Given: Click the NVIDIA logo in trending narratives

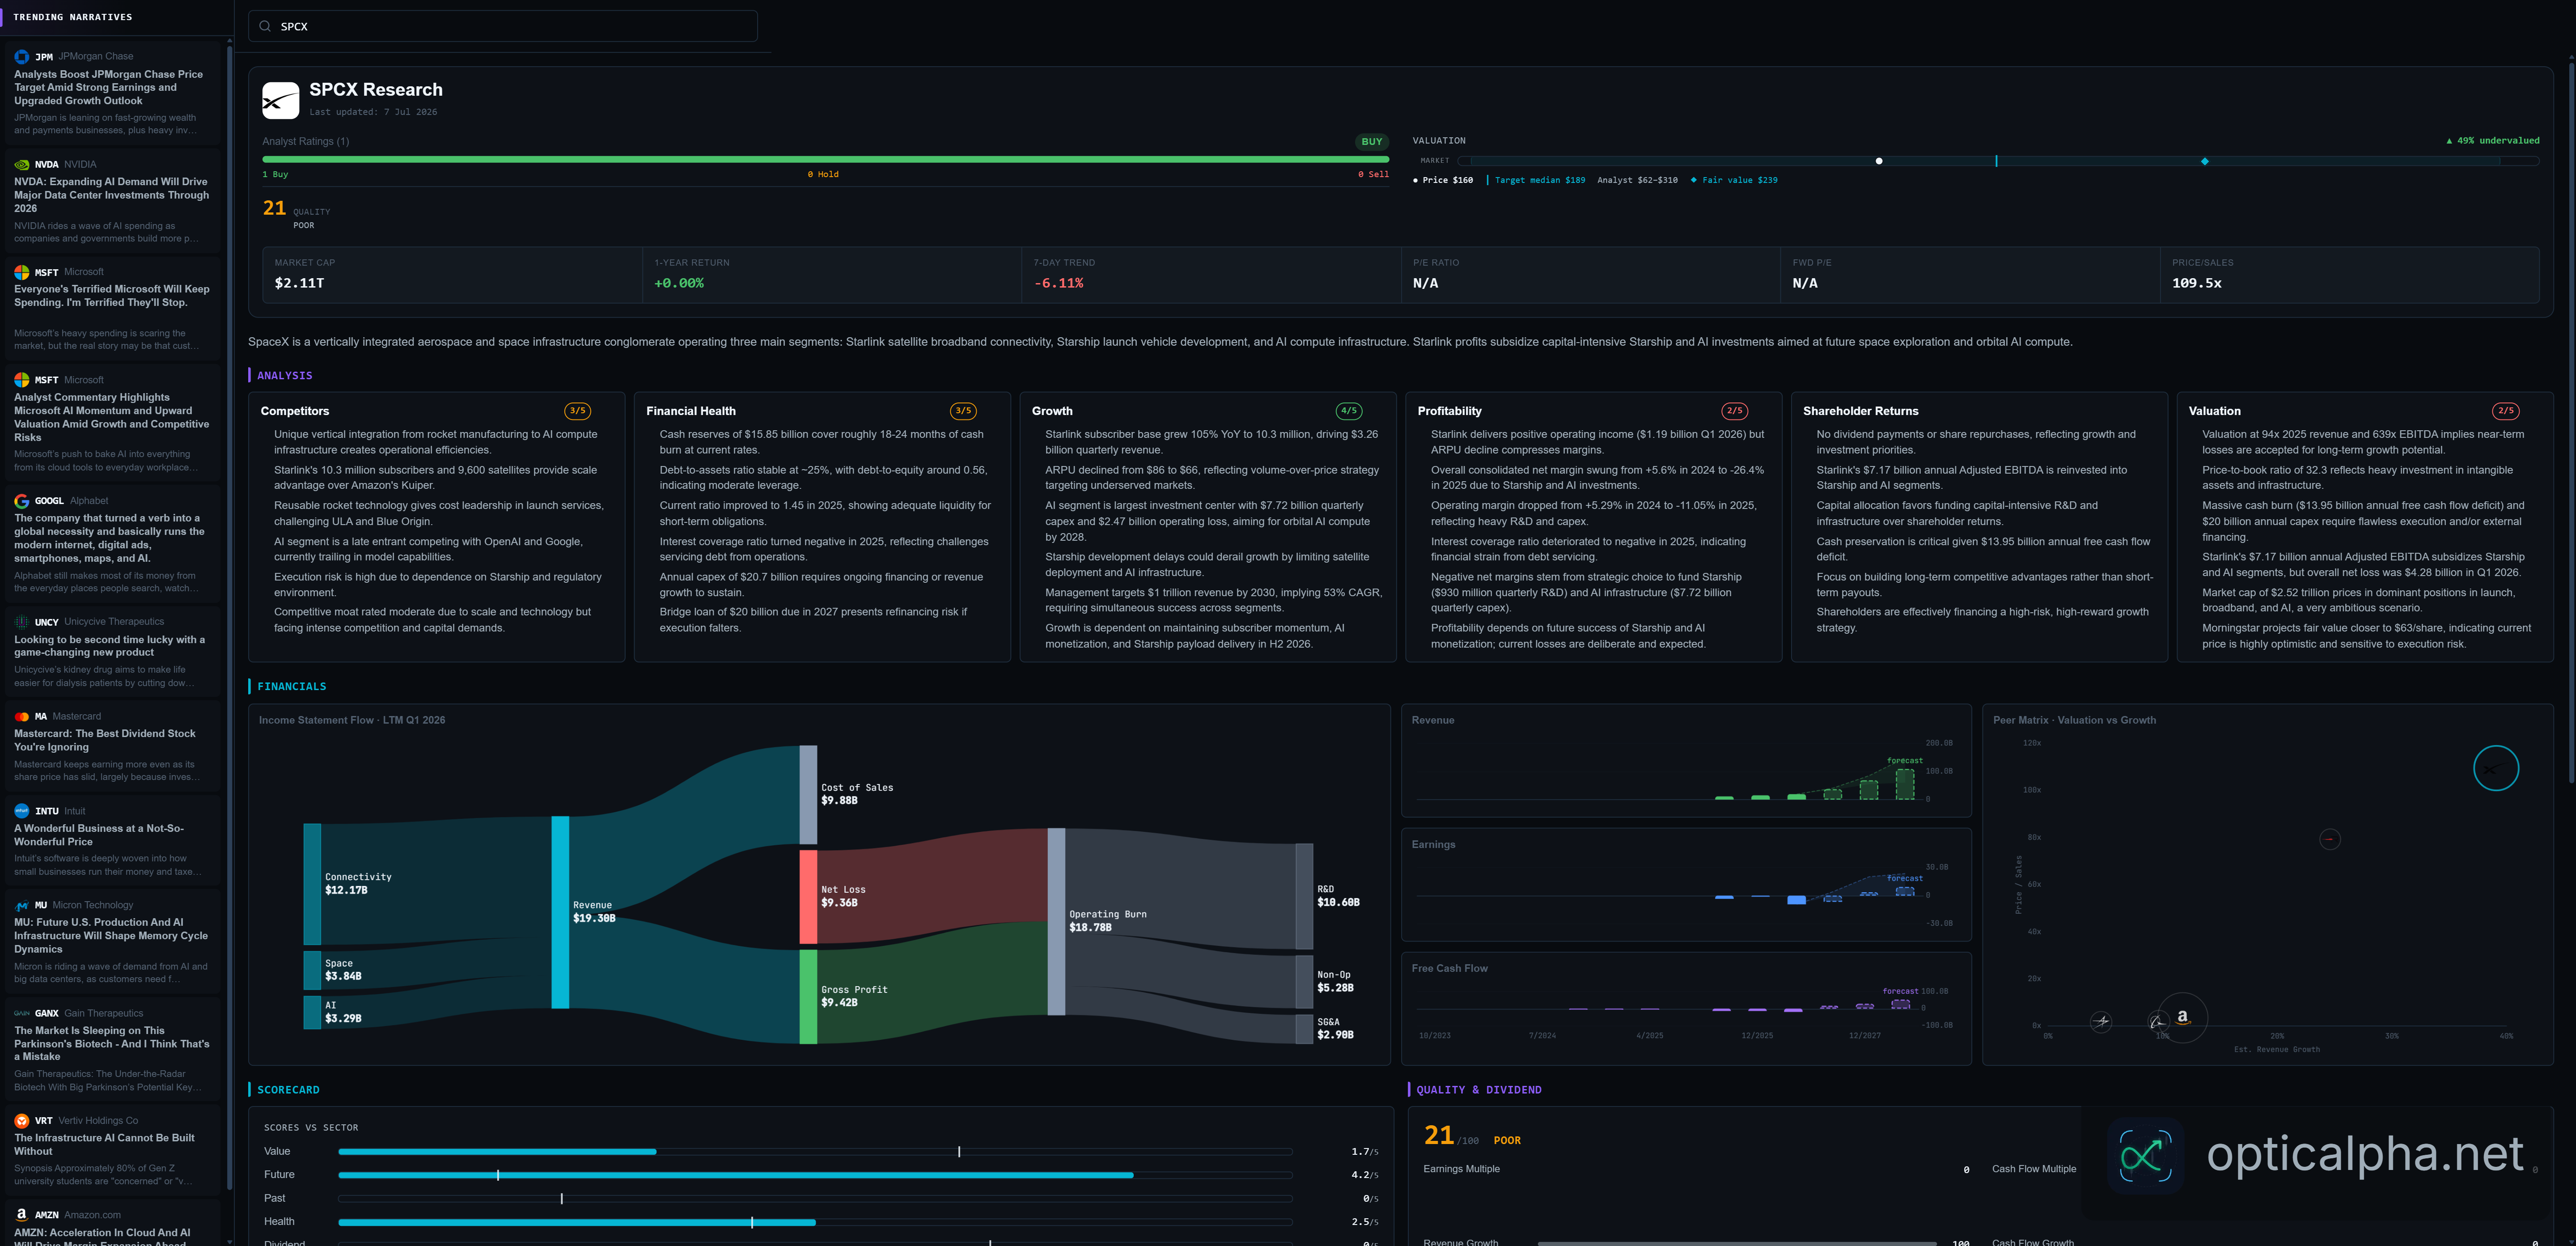Looking at the screenshot, I should click(21, 165).
